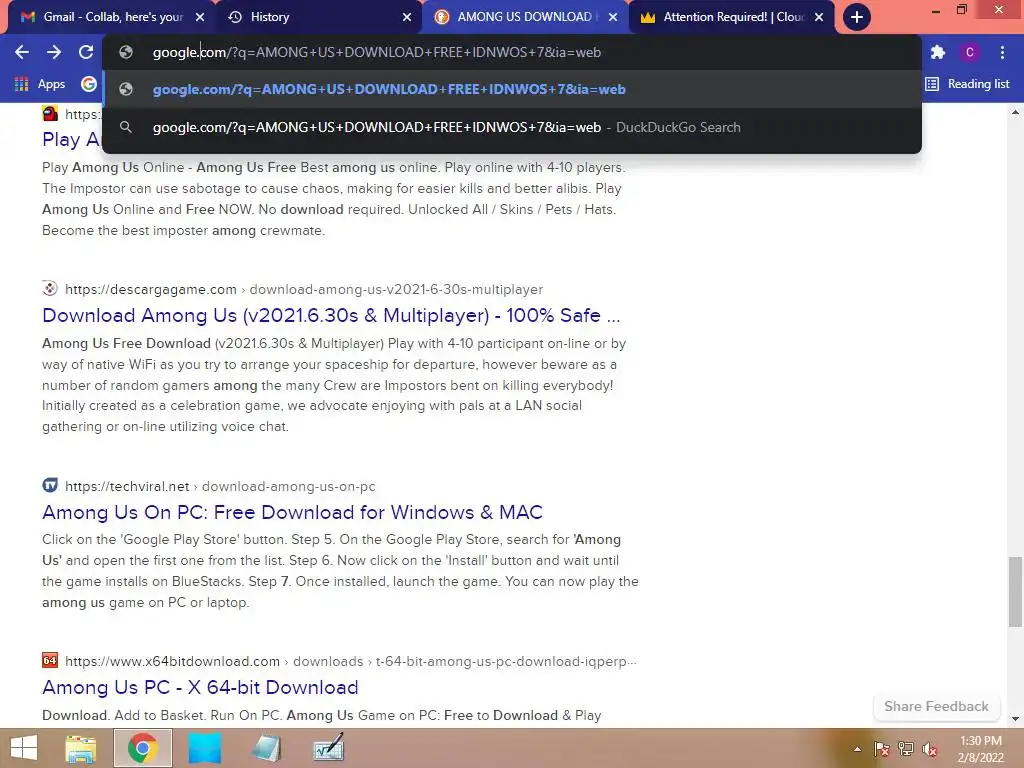Switch to the Gmail tab

[111, 17]
